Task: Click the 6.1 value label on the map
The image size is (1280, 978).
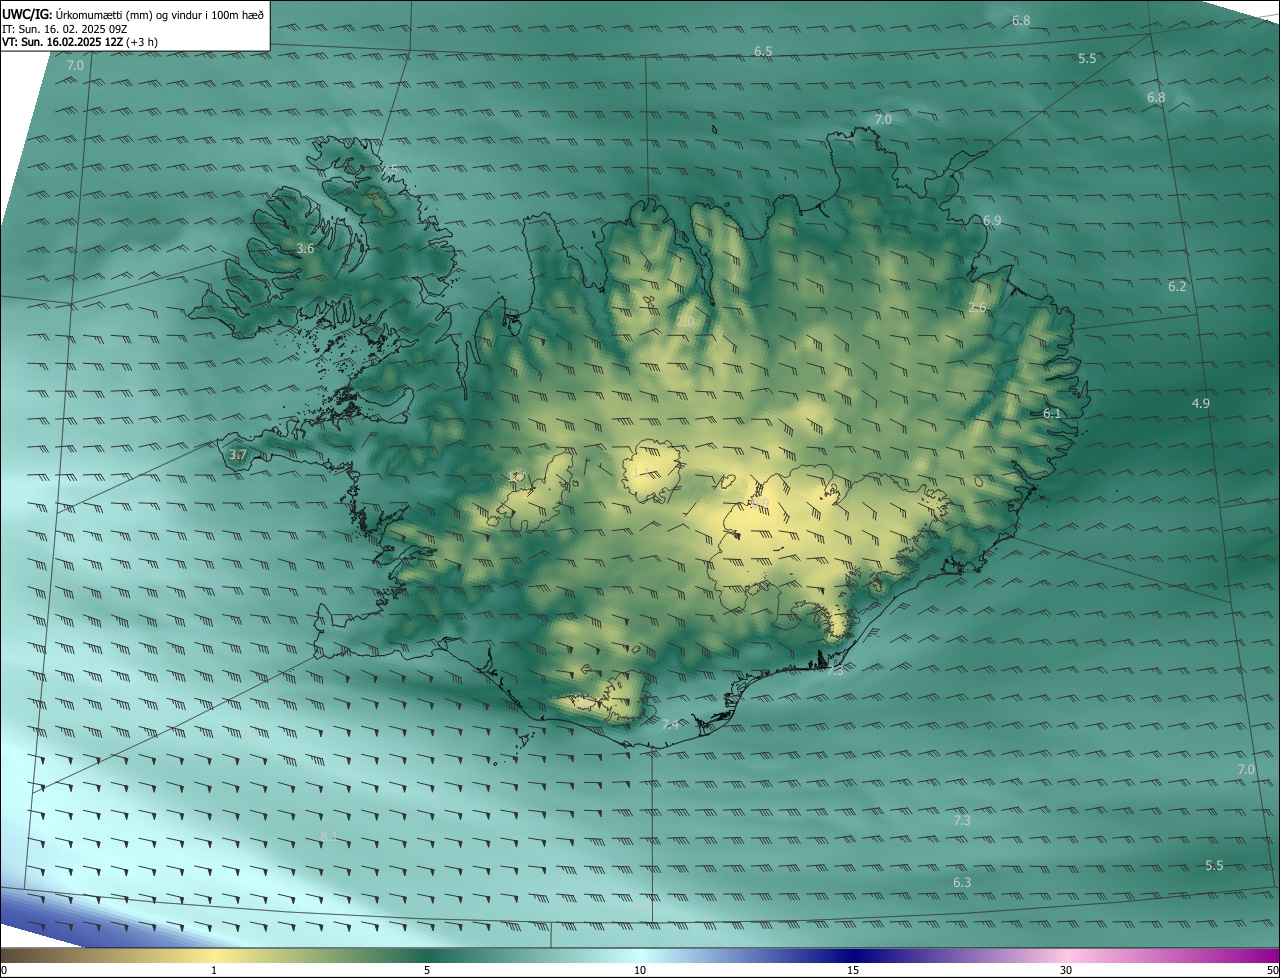Action: point(1052,413)
